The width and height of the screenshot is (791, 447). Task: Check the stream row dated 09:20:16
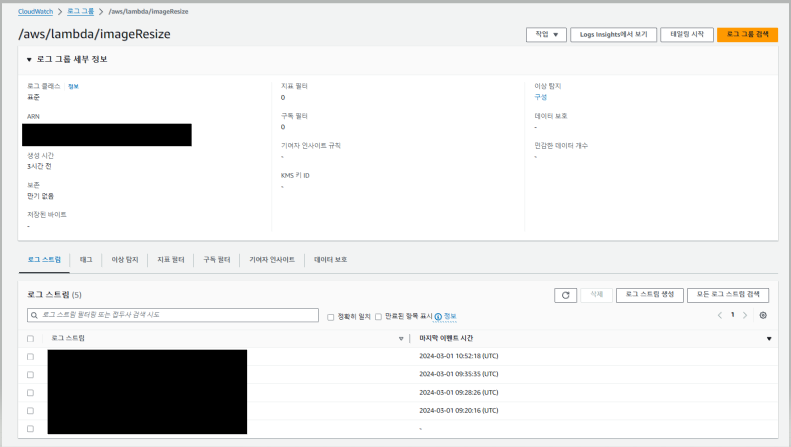pyautogui.click(x=30, y=411)
